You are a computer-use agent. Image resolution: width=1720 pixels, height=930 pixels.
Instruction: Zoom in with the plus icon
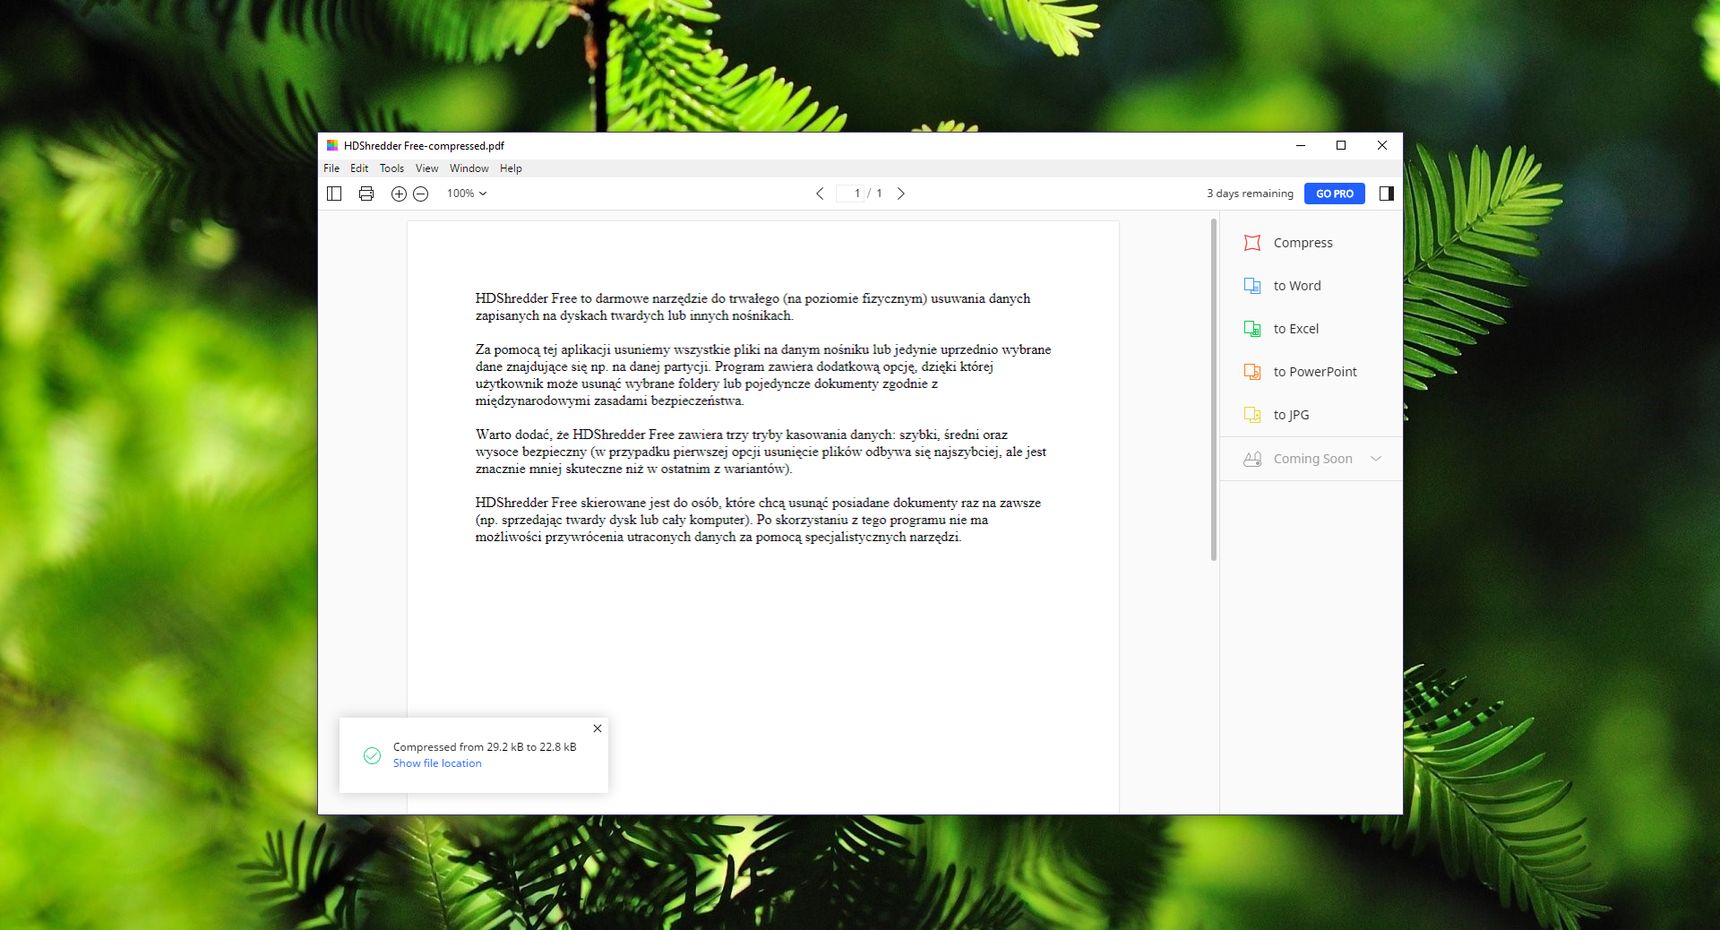[398, 194]
